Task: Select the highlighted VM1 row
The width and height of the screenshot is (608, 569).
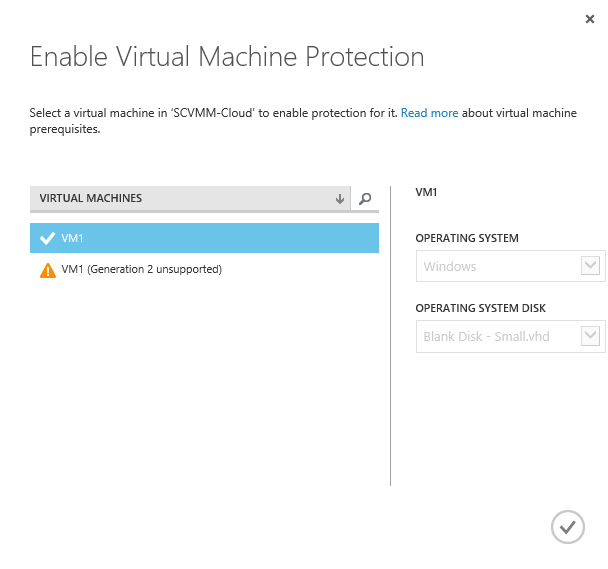Action: [204, 238]
